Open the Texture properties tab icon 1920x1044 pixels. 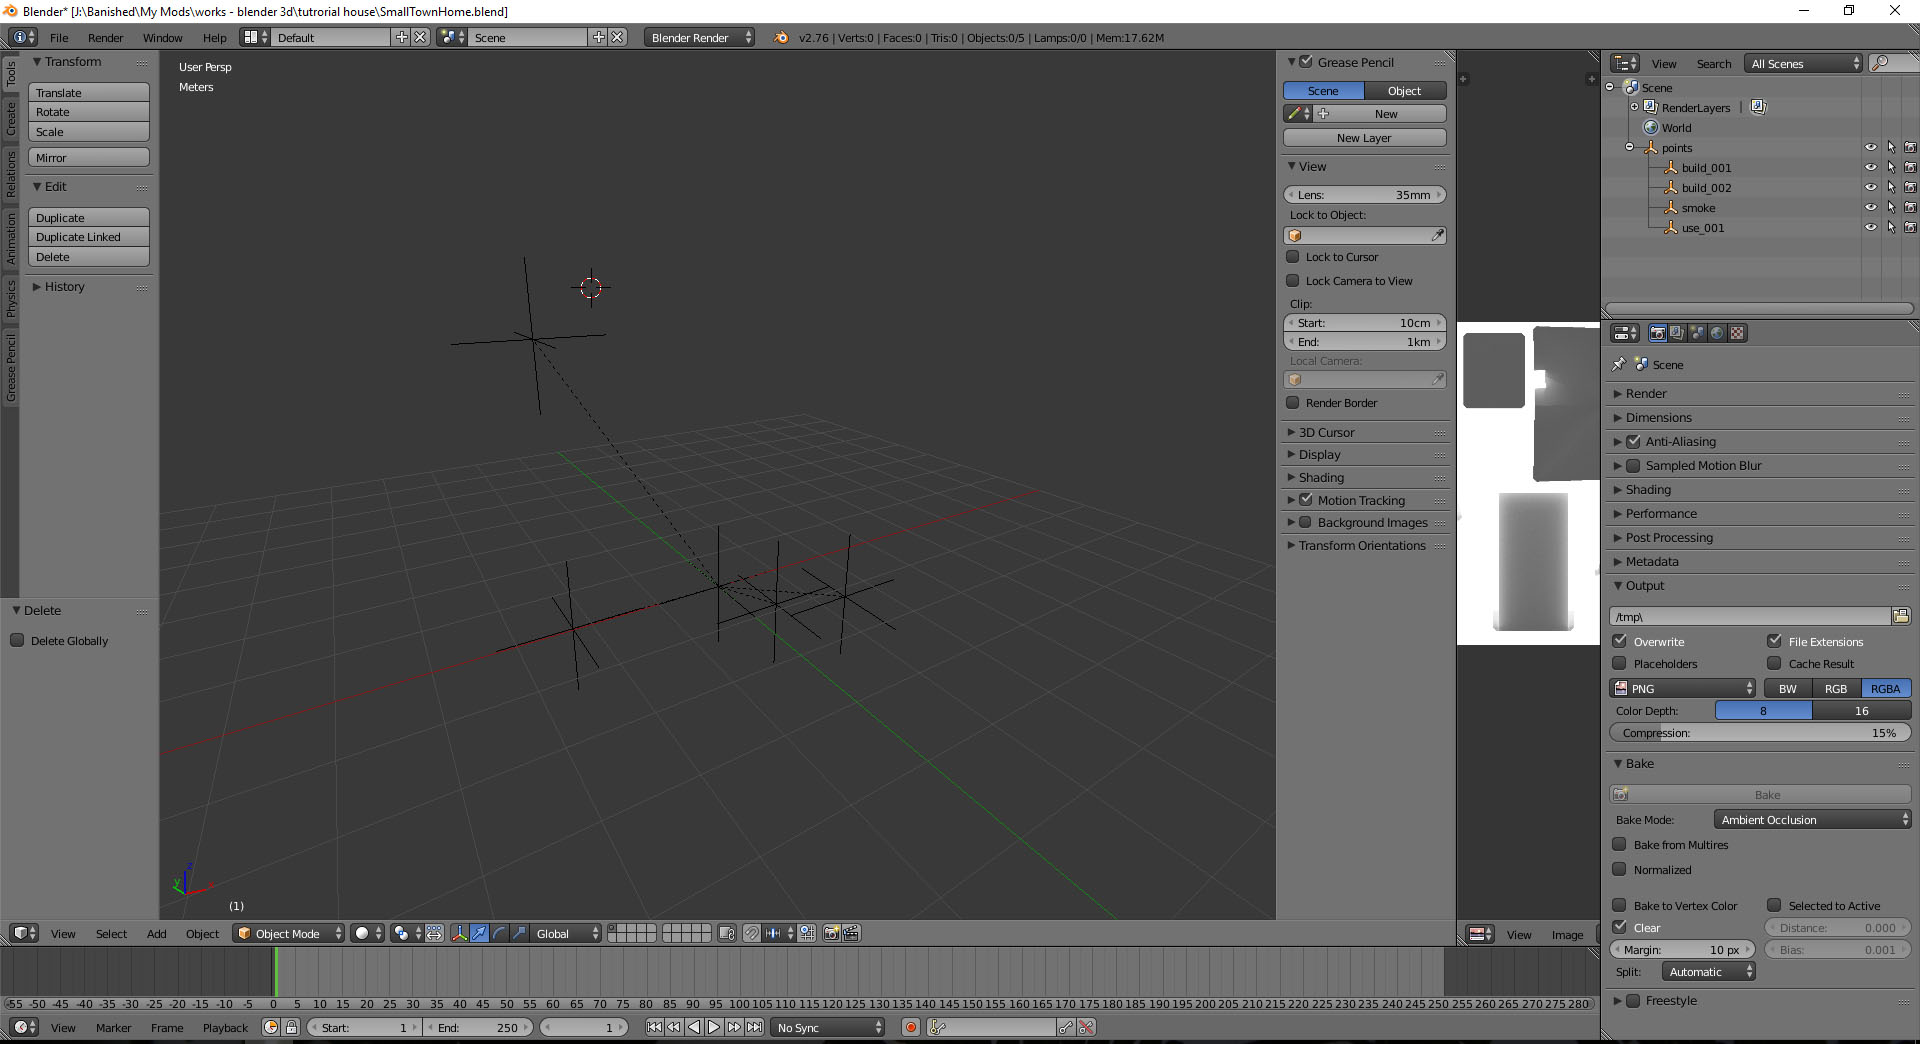[1737, 333]
